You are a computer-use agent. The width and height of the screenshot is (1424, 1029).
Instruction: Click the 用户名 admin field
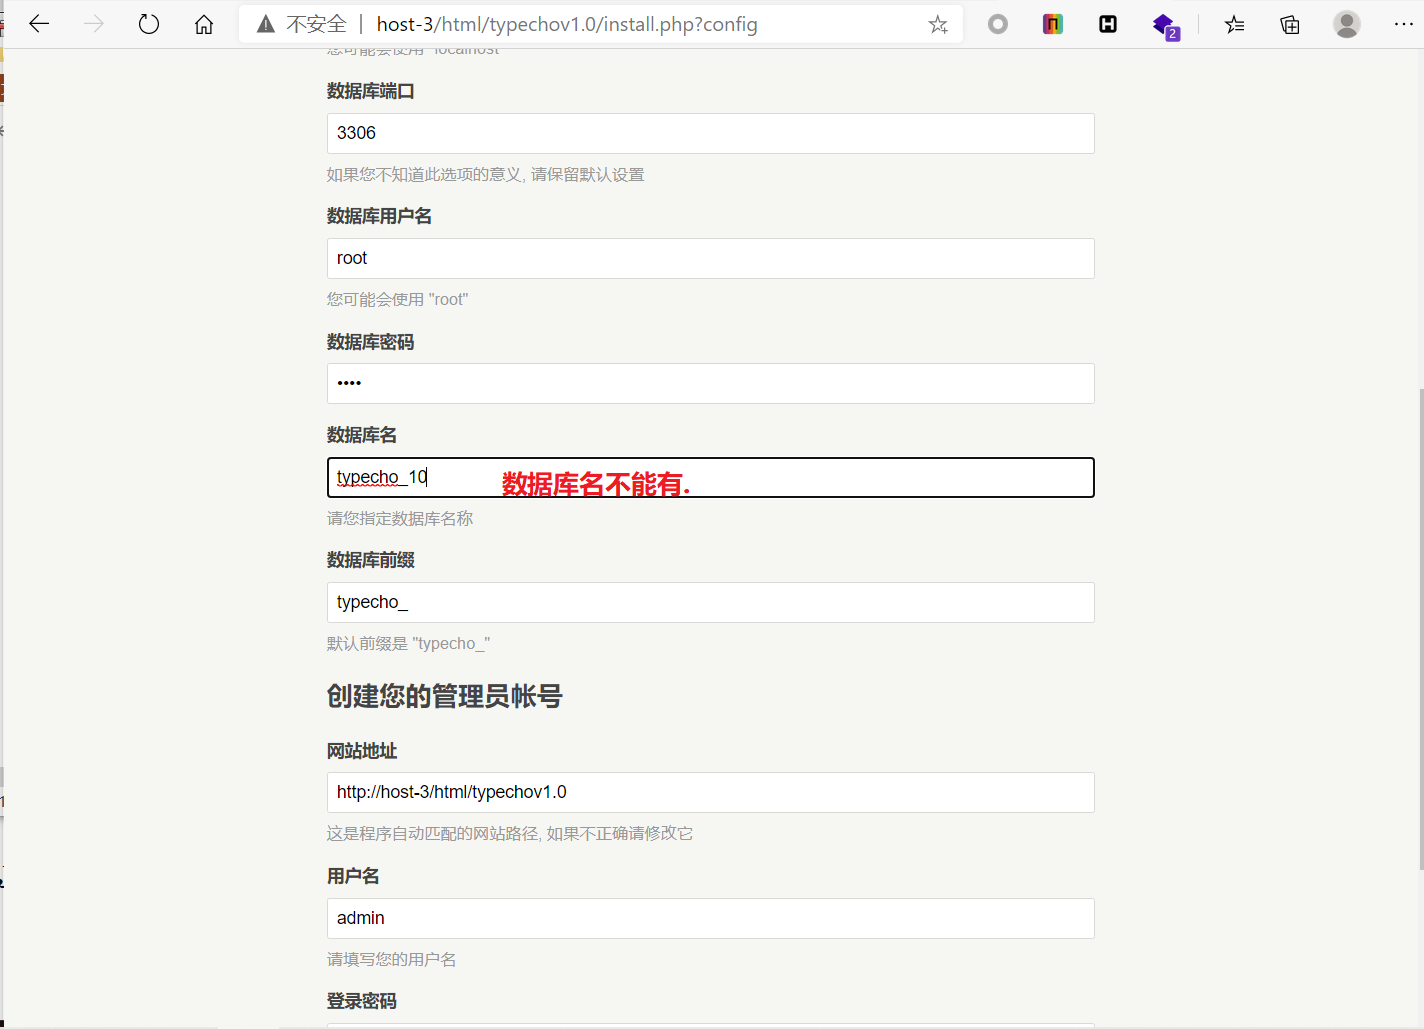point(710,918)
